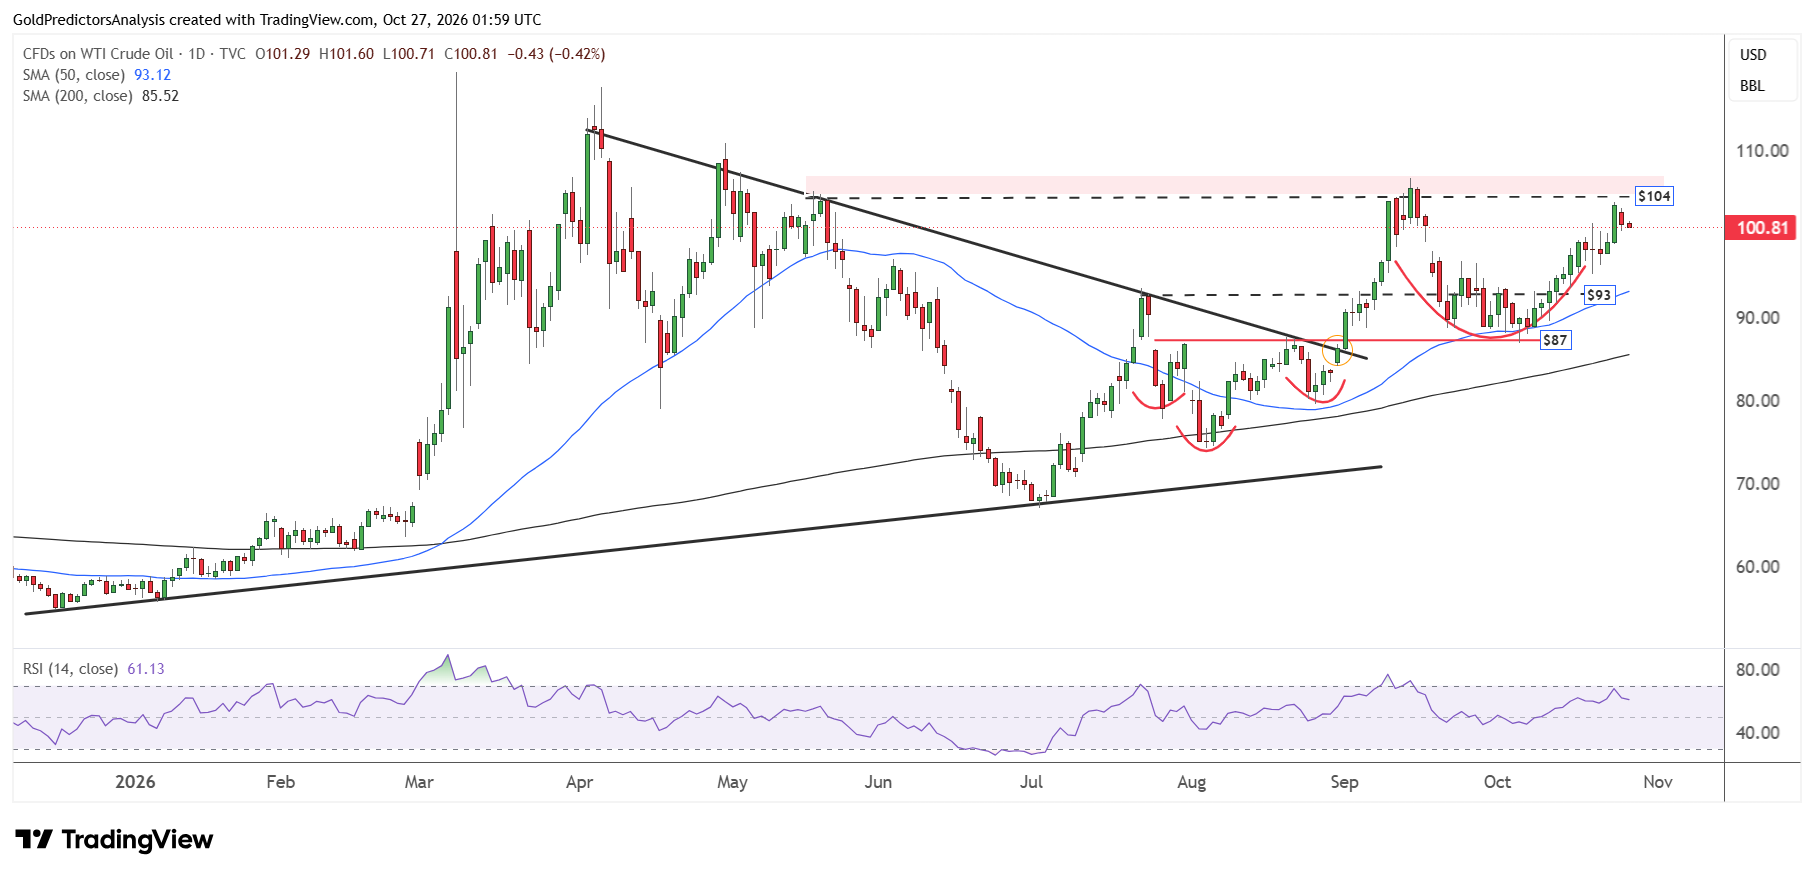Click the red 100.81 current price tag
The height and width of the screenshot is (877, 1814).
click(x=1762, y=228)
